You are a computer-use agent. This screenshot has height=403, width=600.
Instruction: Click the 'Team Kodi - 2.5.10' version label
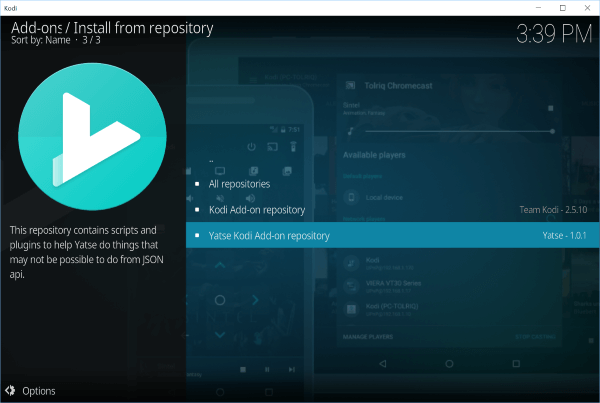click(x=554, y=210)
